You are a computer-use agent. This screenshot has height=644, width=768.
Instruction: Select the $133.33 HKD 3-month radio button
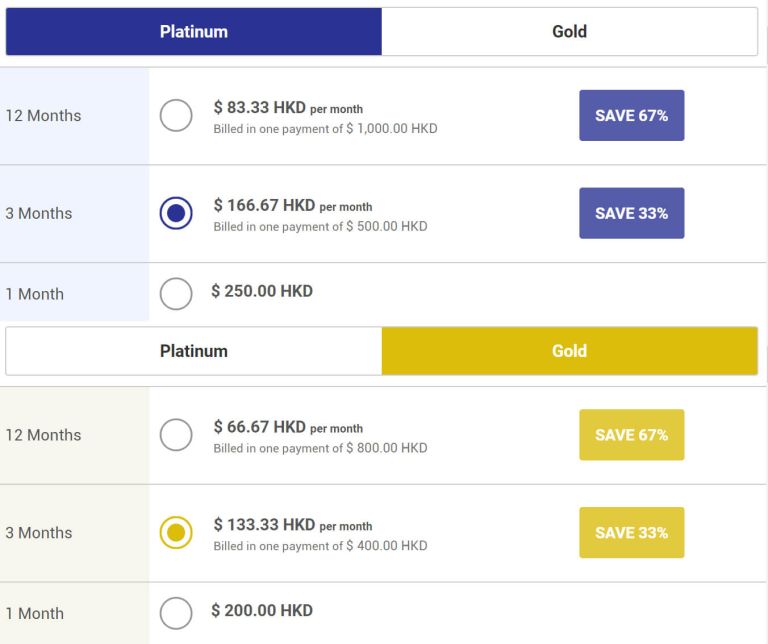pyautogui.click(x=176, y=533)
